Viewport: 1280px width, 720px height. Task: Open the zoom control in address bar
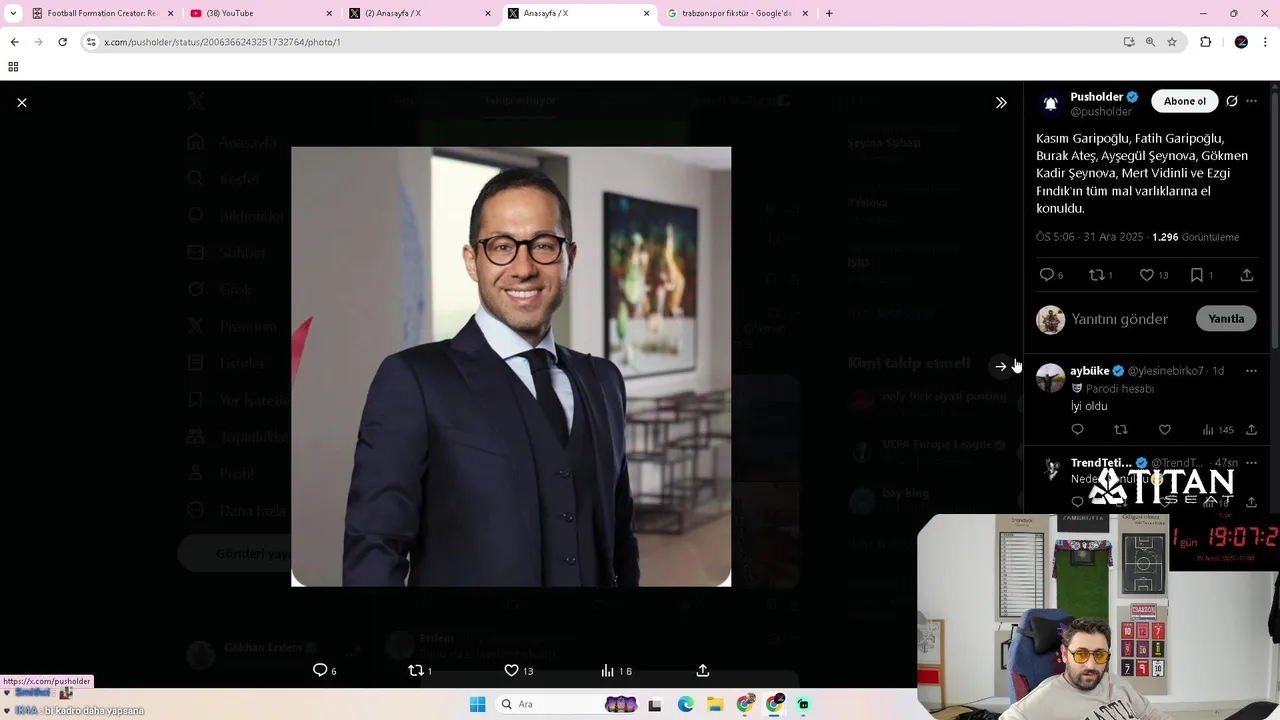pos(1150,42)
